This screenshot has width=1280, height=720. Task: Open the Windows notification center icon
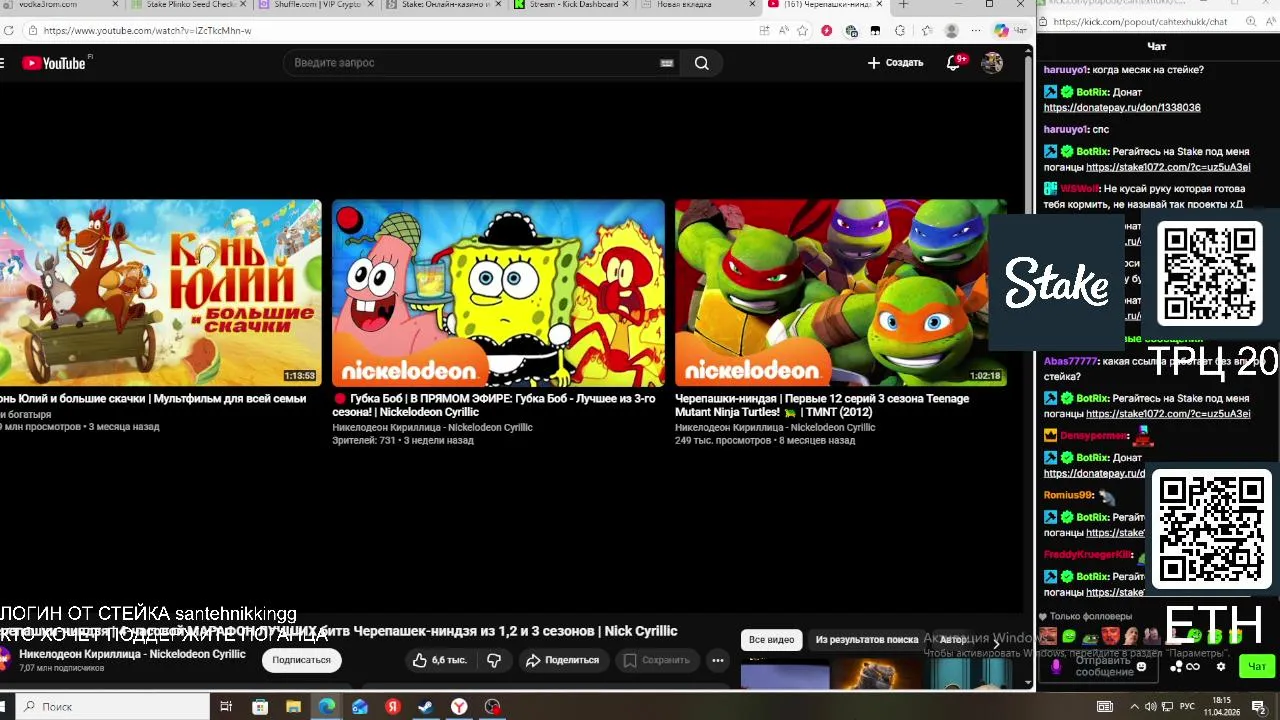[x=1259, y=707]
